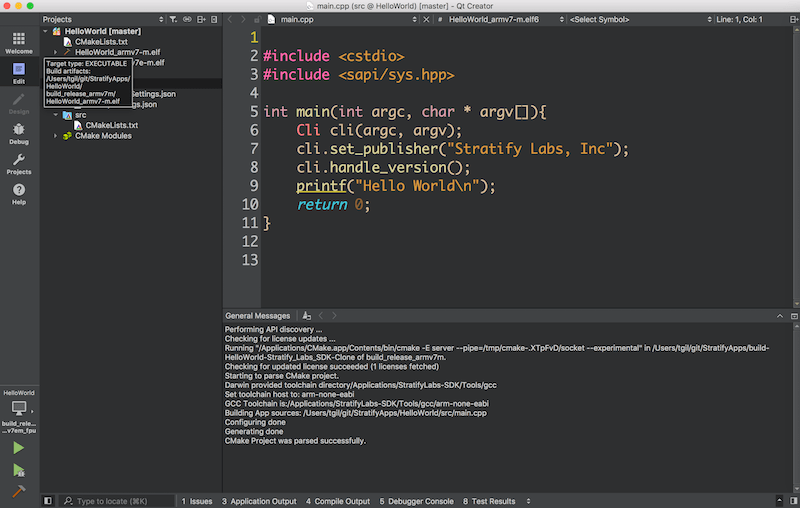800x508 pixels.
Task: Open the Compile Output tab
Action: coord(338,501)
